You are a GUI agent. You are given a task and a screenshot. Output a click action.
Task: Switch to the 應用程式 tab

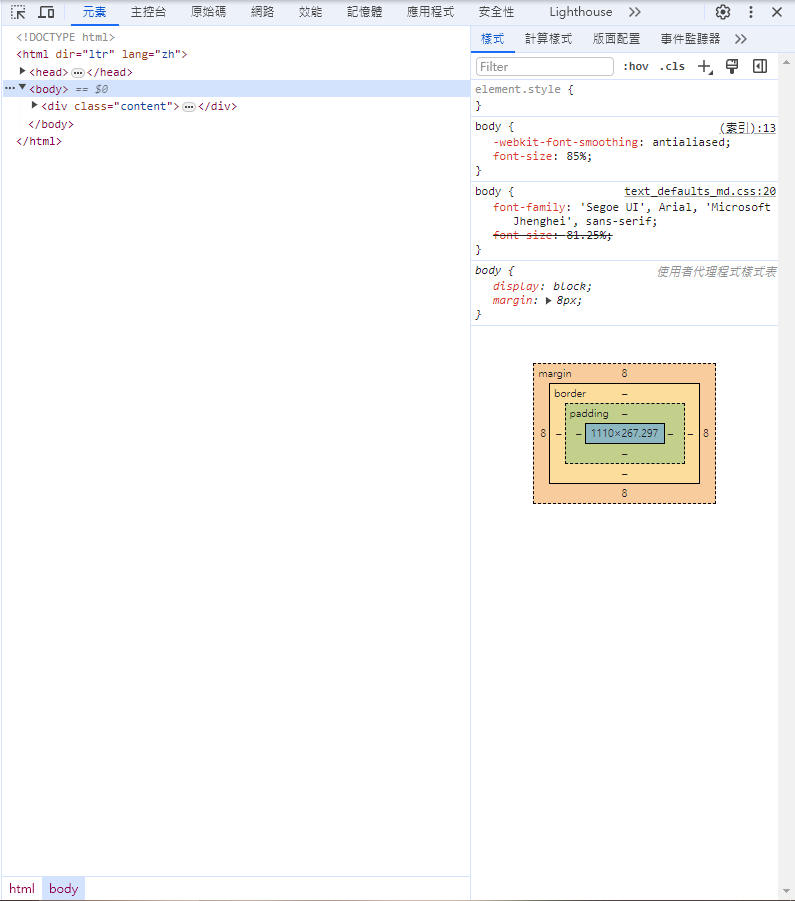[x=430, y=12]
